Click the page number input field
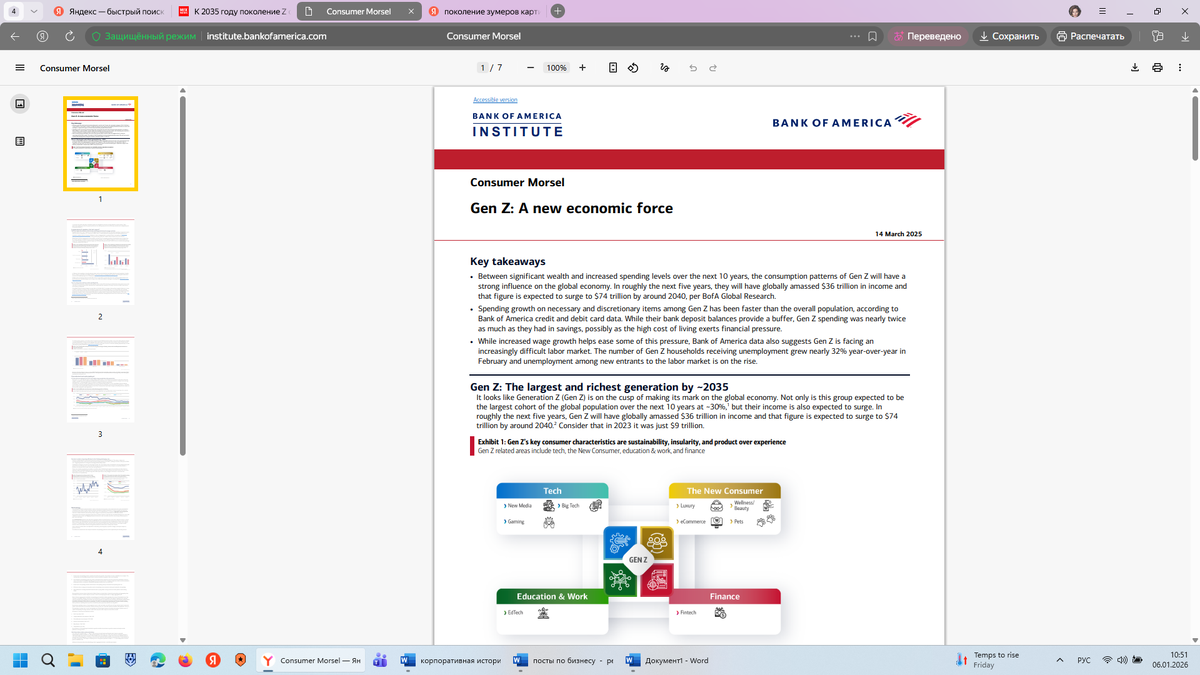This screenshot has height=675, width=1200. [x=484, y=68]
